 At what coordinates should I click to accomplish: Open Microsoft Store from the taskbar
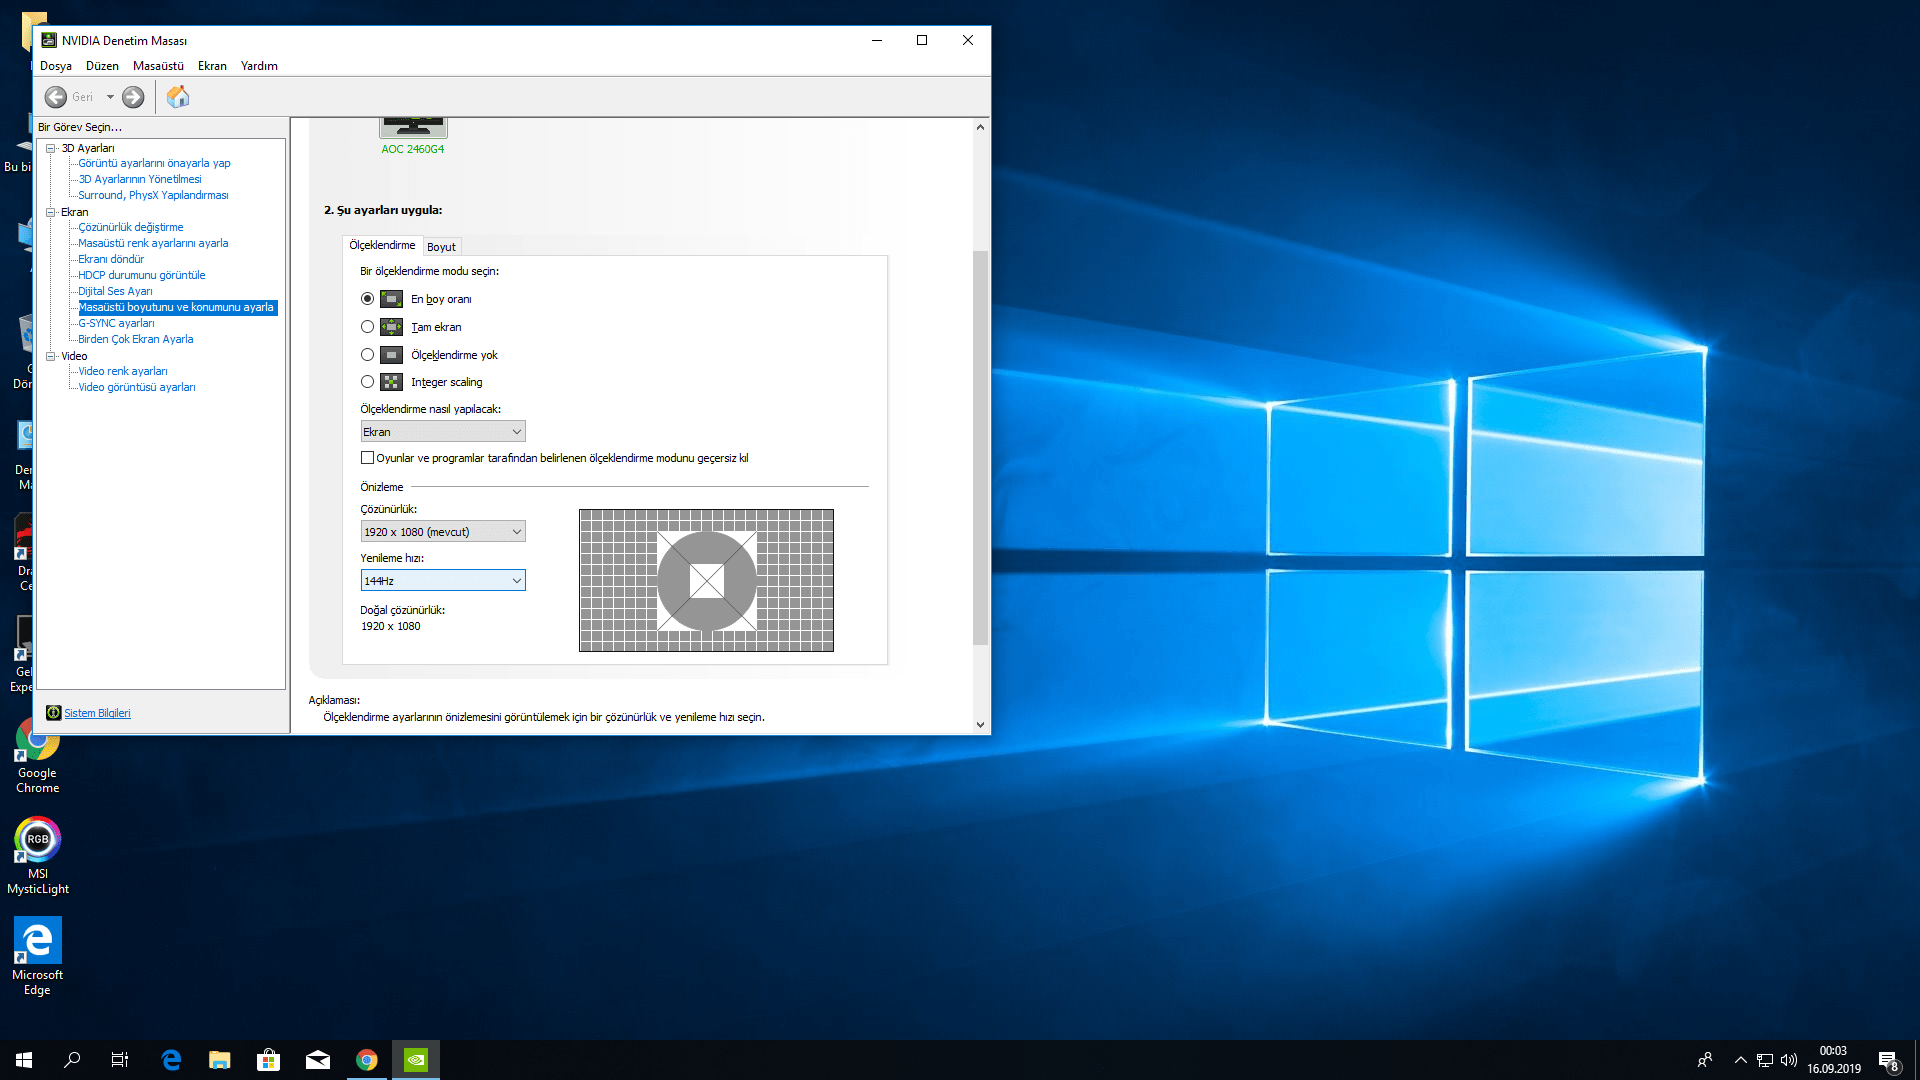point(268,1060)
